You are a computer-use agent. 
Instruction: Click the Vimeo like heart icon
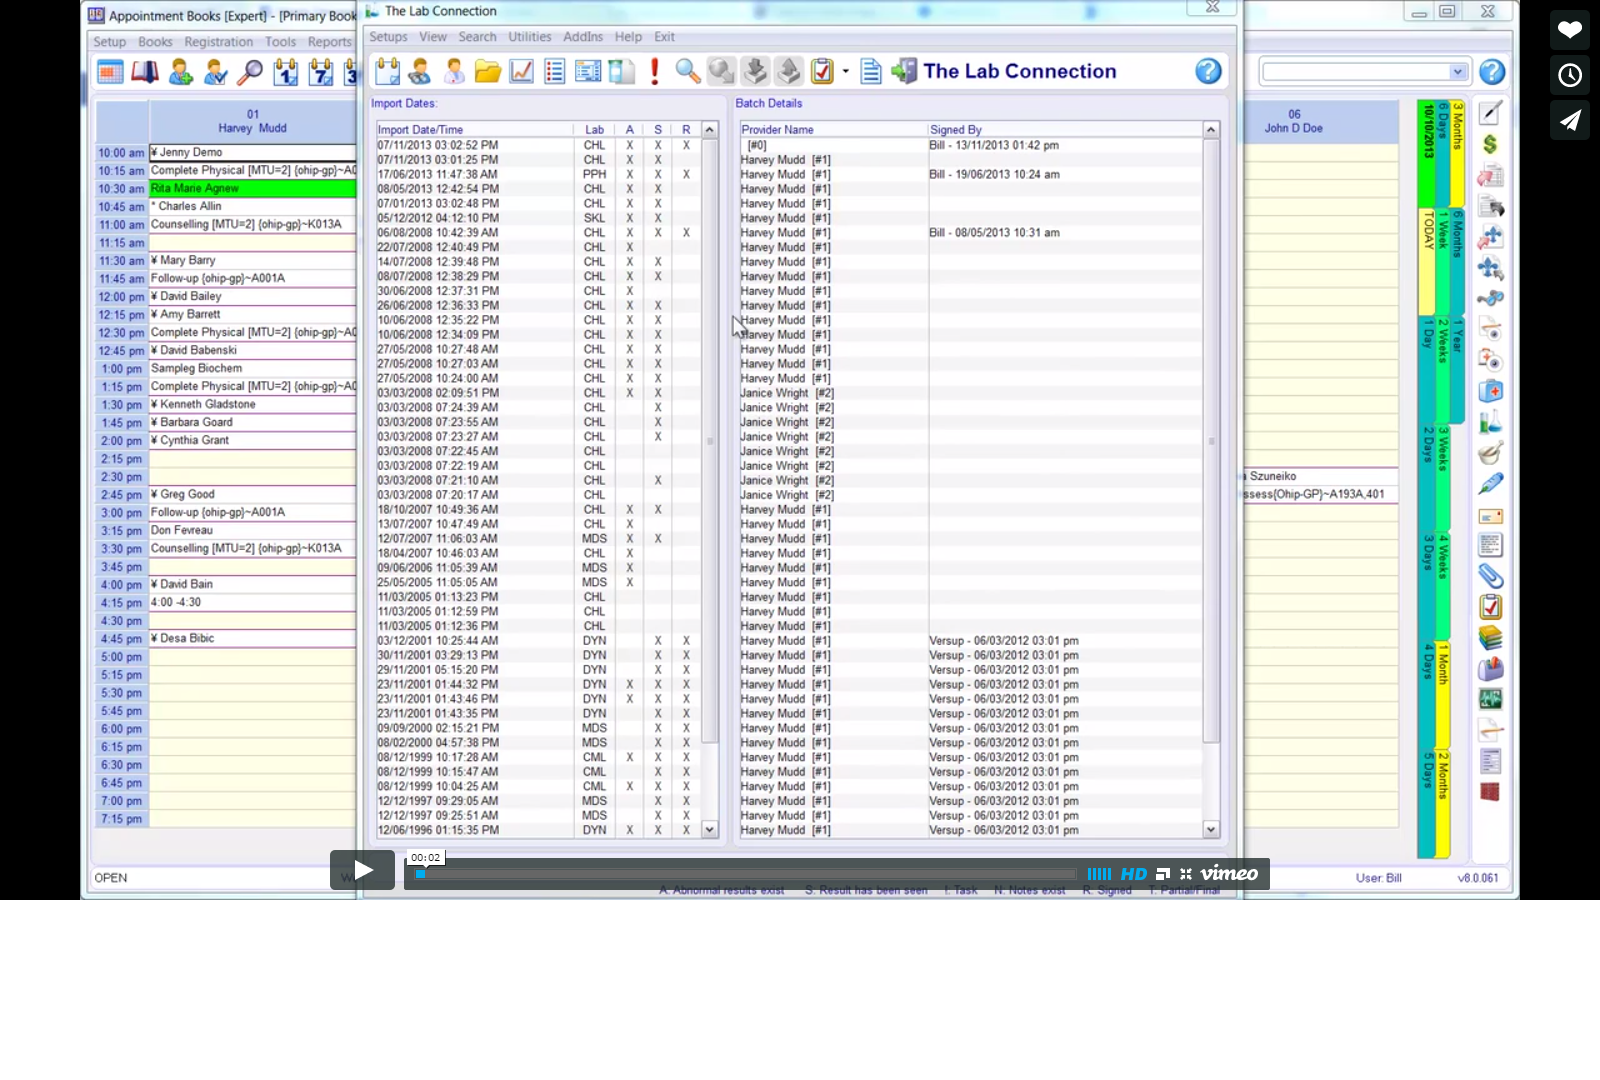(1570, 29)
